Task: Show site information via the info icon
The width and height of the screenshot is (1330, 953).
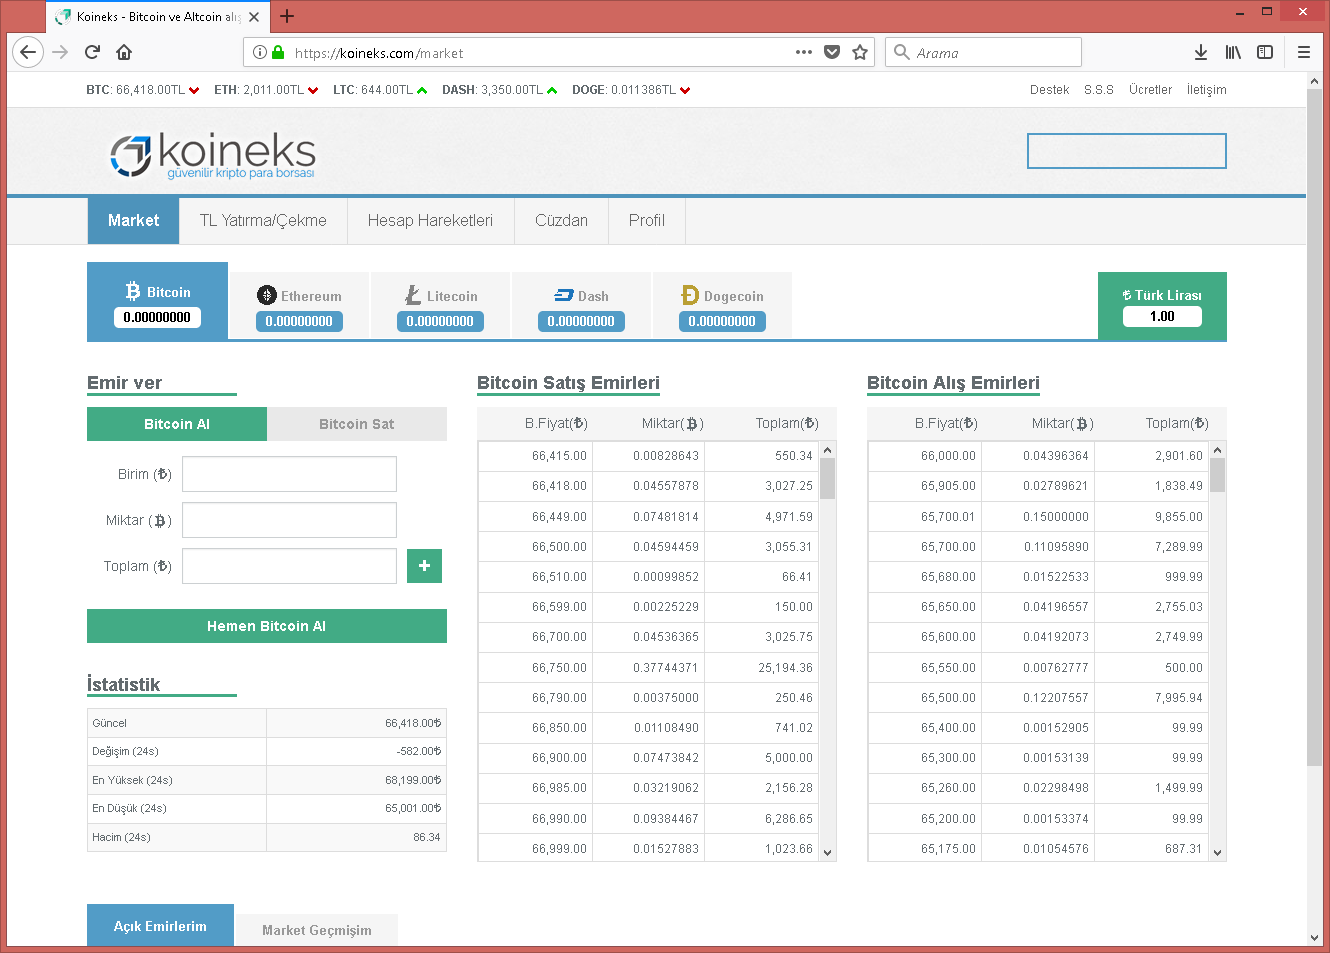Action: coord(260,52)
